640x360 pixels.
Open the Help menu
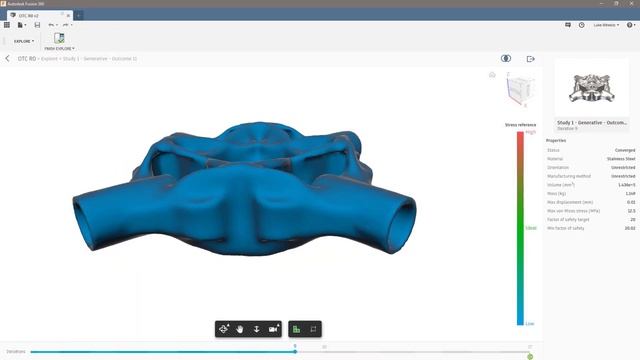tap(631, 25)
